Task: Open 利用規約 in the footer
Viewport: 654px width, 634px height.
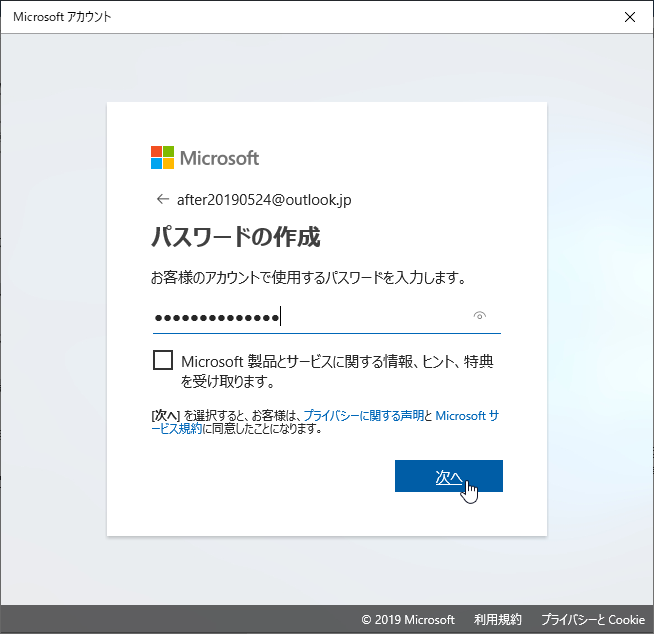Action: [x=498, y=619]
